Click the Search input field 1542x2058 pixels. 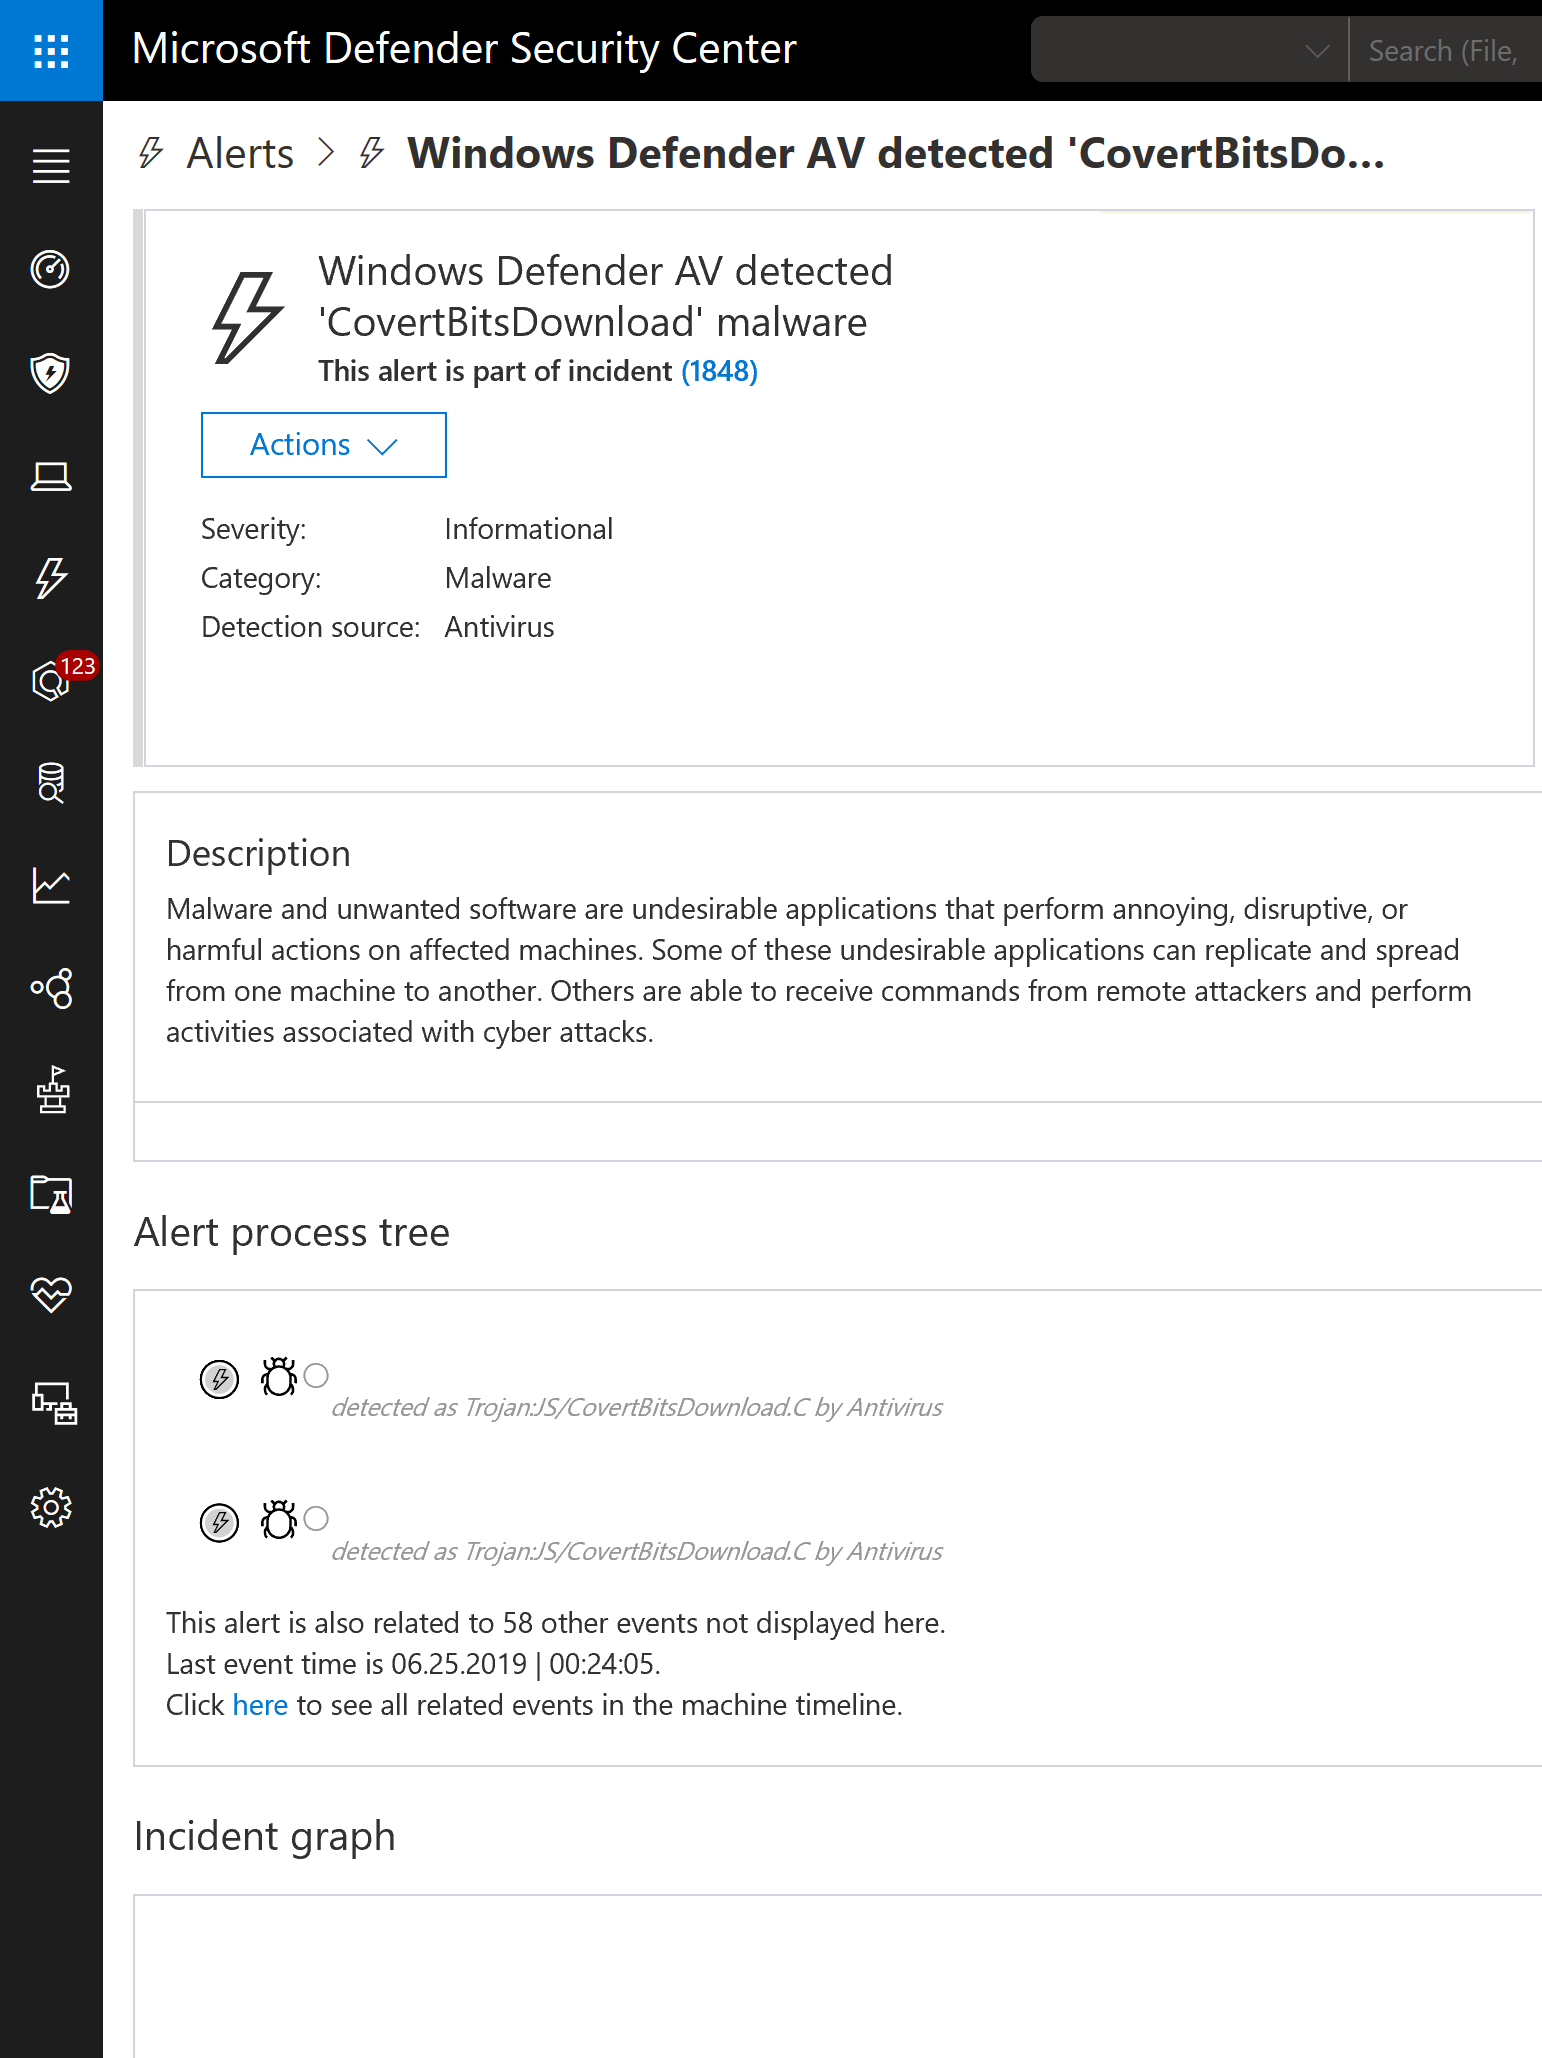[x=1445, y=50]
